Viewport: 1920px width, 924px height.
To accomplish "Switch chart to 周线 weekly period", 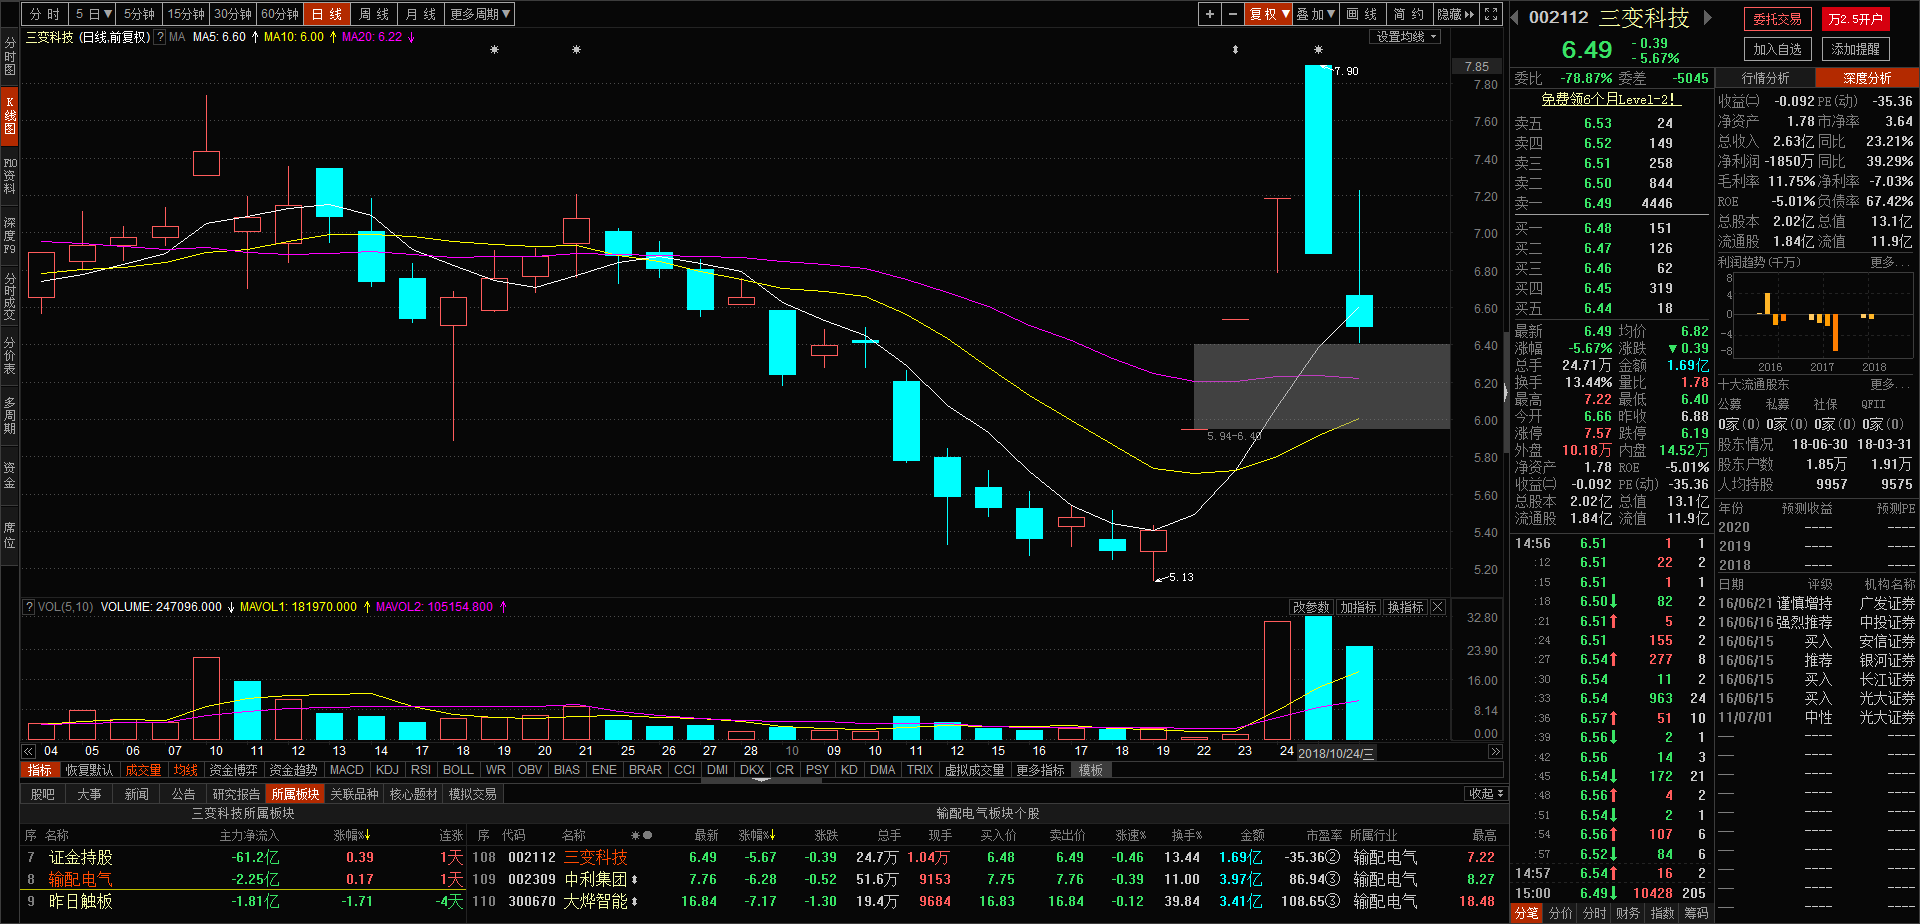I will (x=374, y=14).
